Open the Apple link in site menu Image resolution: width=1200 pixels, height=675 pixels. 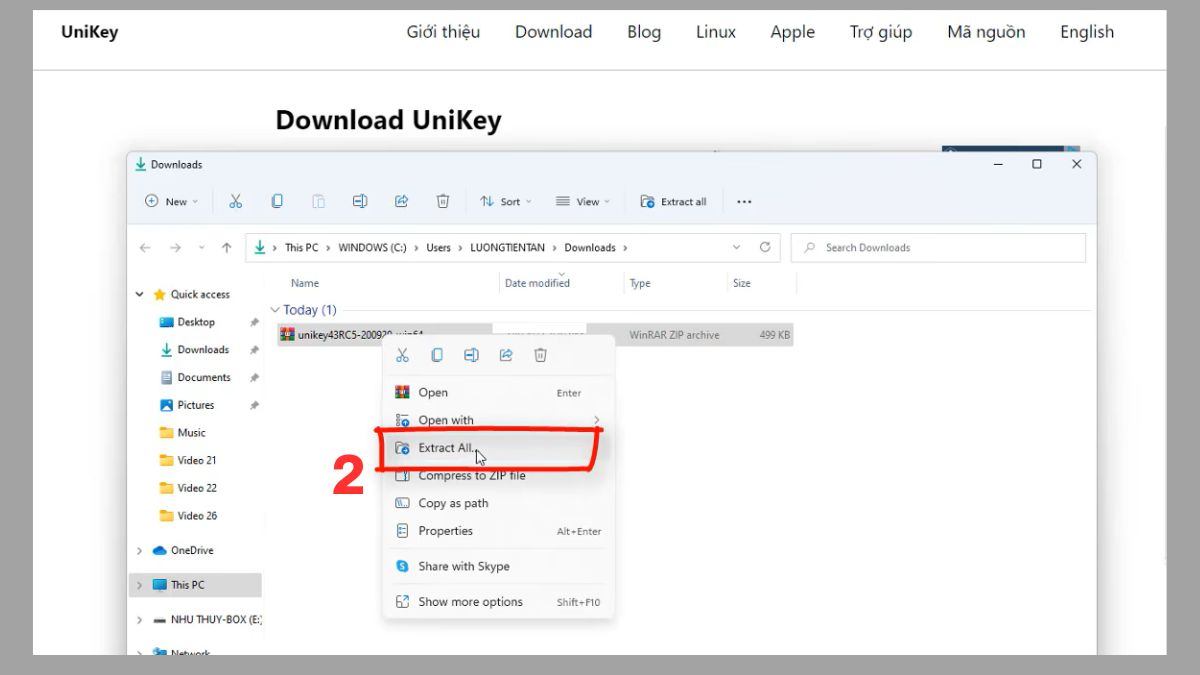[793, 32]
